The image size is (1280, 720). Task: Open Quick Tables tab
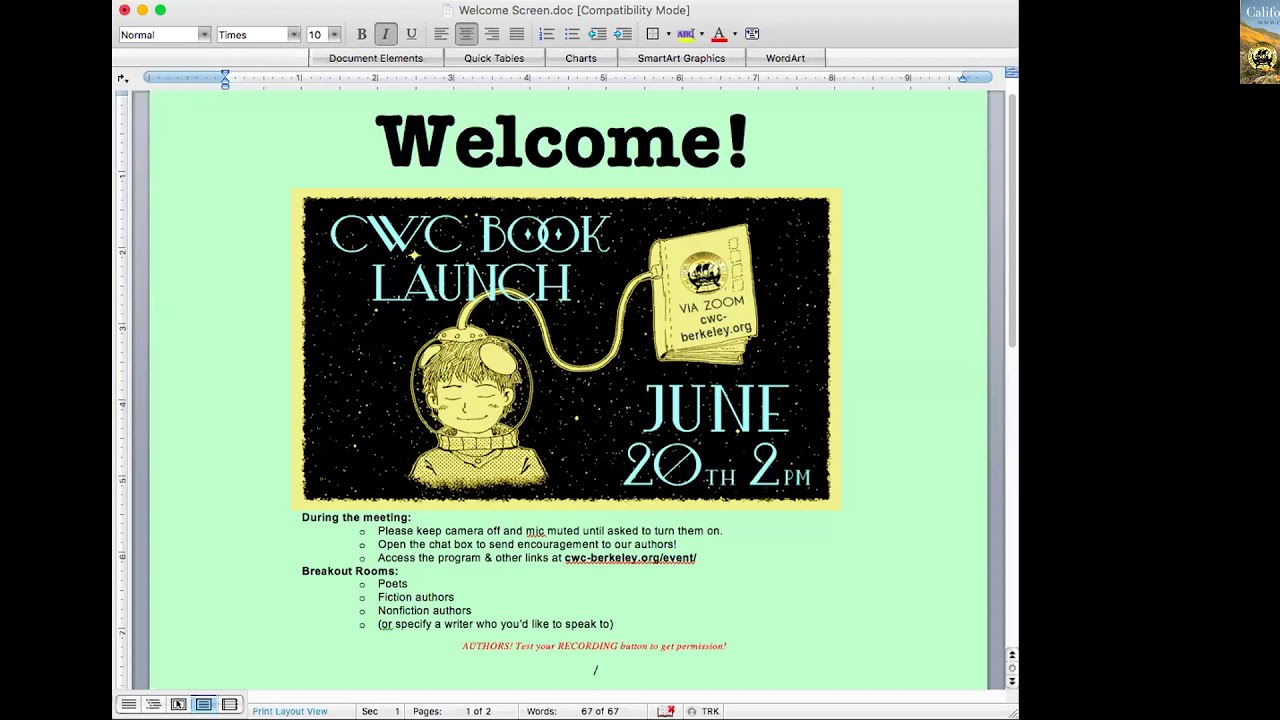(494, 58)
